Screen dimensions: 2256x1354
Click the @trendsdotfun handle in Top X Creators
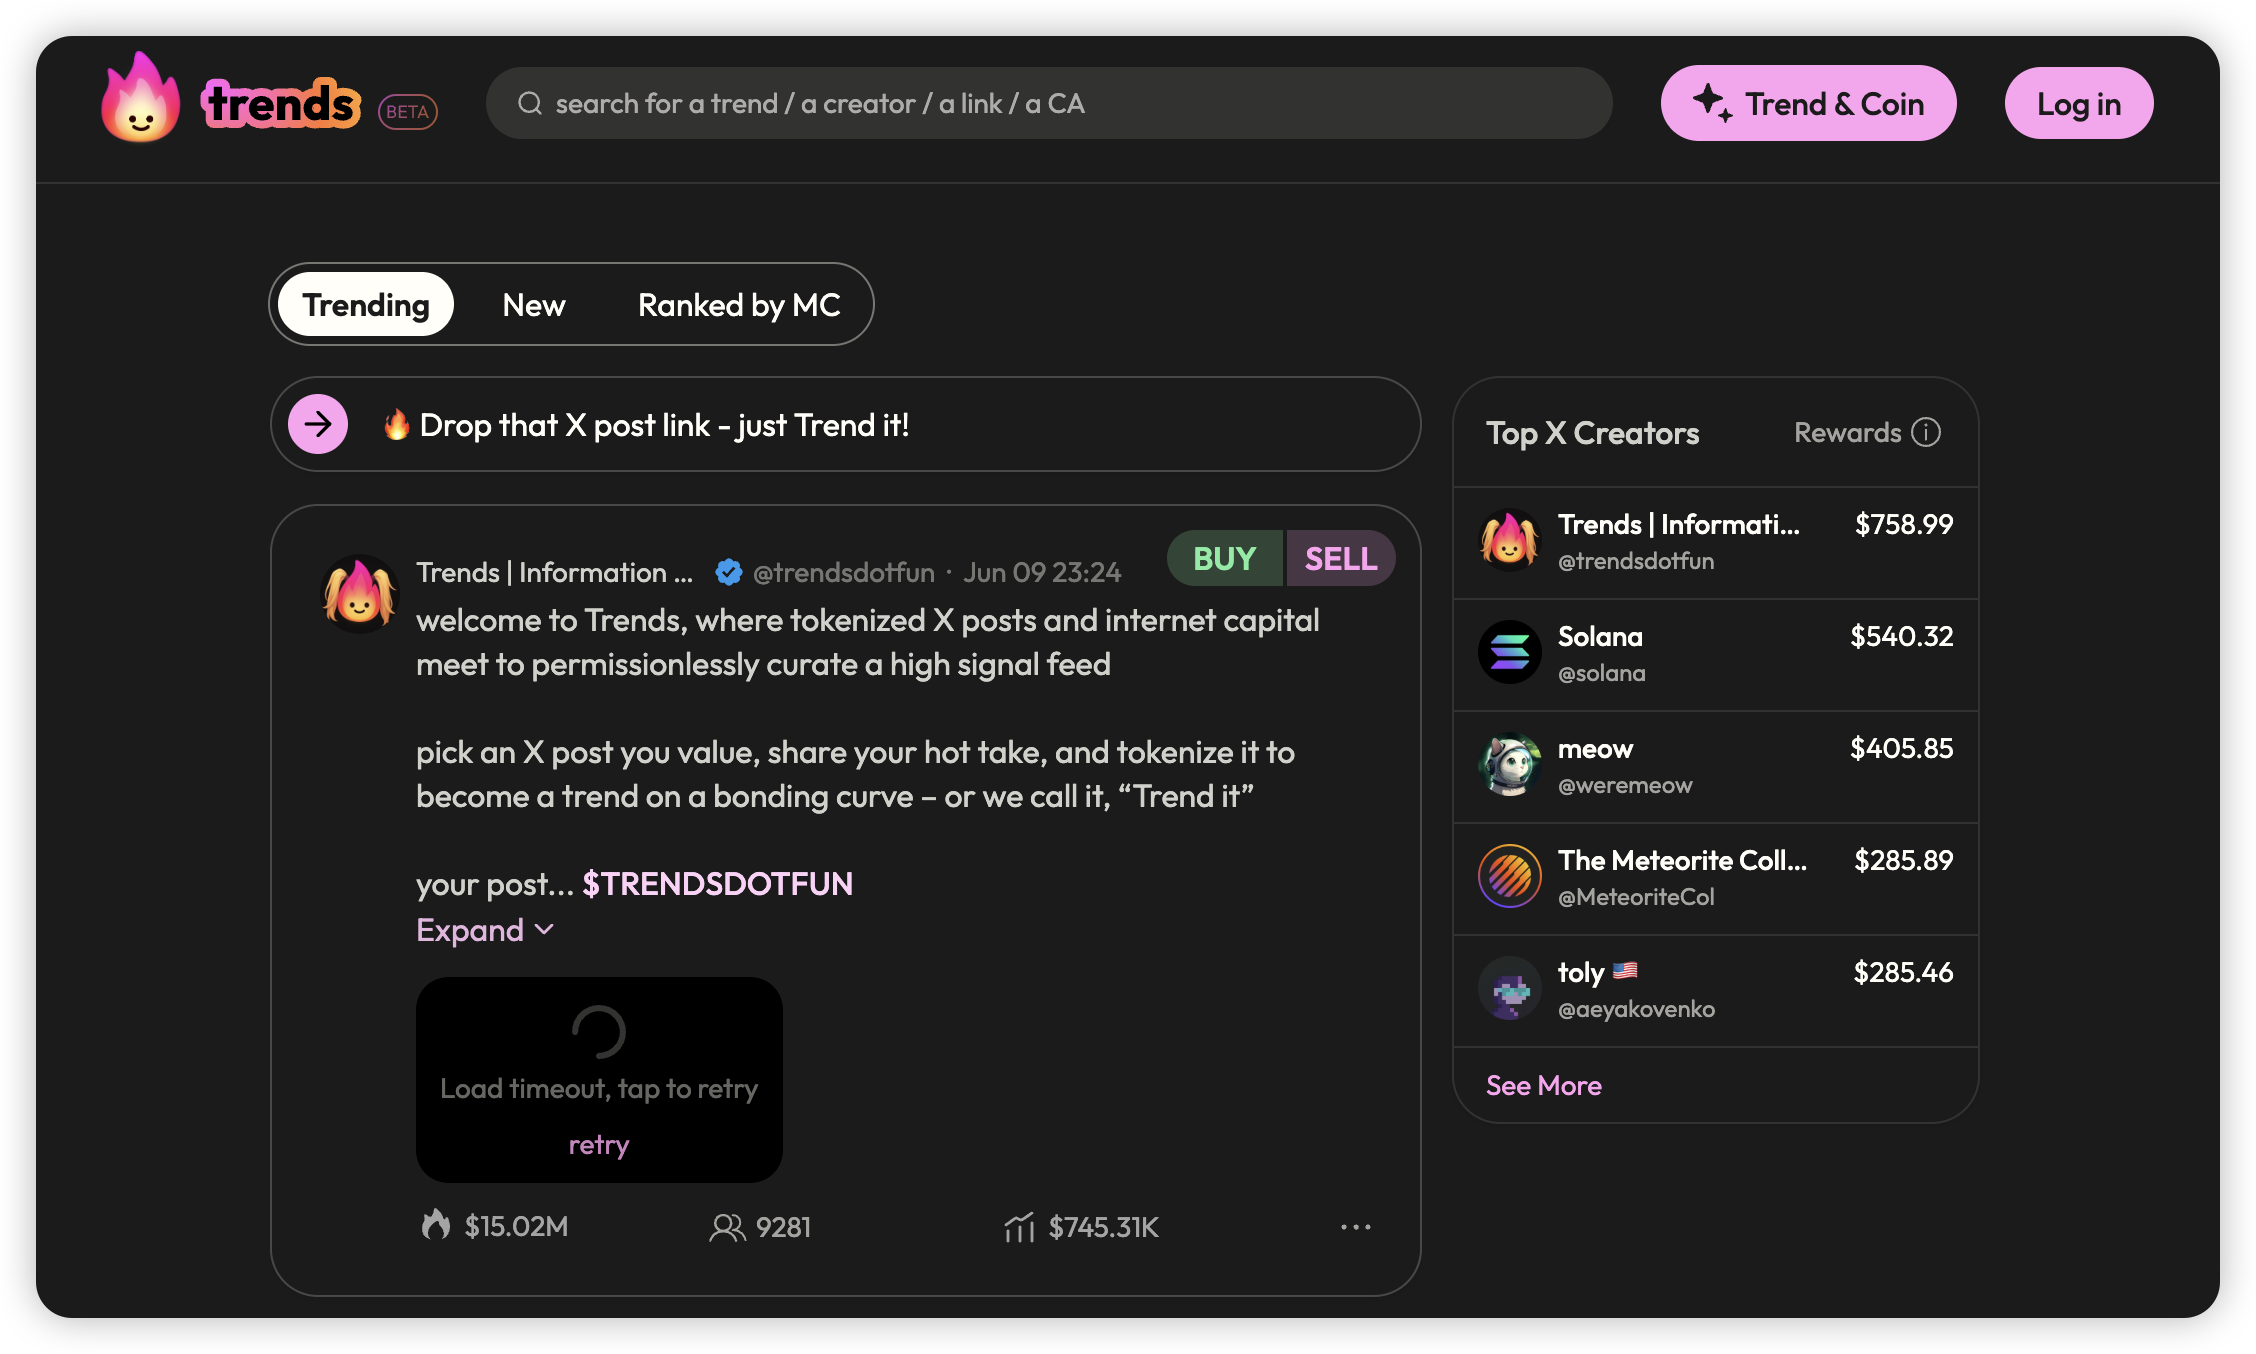click(x=1636, y=561)
